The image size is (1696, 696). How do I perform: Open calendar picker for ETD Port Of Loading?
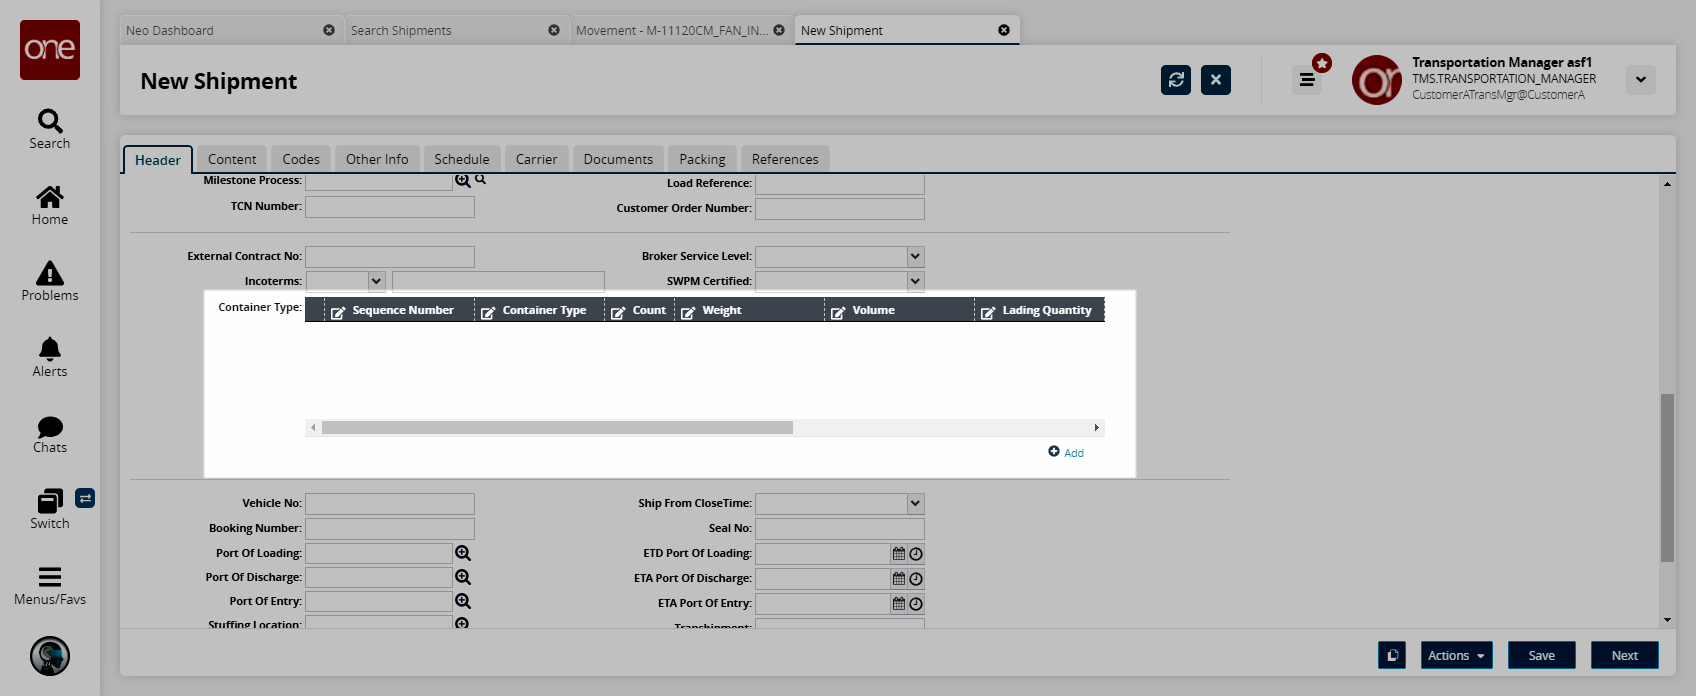pyautogui.click(x=899, y=554)
